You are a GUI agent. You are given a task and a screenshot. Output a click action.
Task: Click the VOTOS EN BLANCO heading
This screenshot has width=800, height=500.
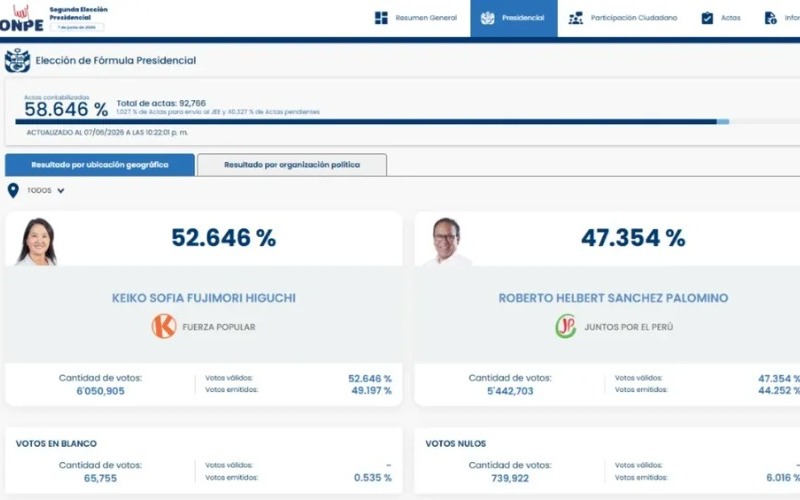[56, 443]
